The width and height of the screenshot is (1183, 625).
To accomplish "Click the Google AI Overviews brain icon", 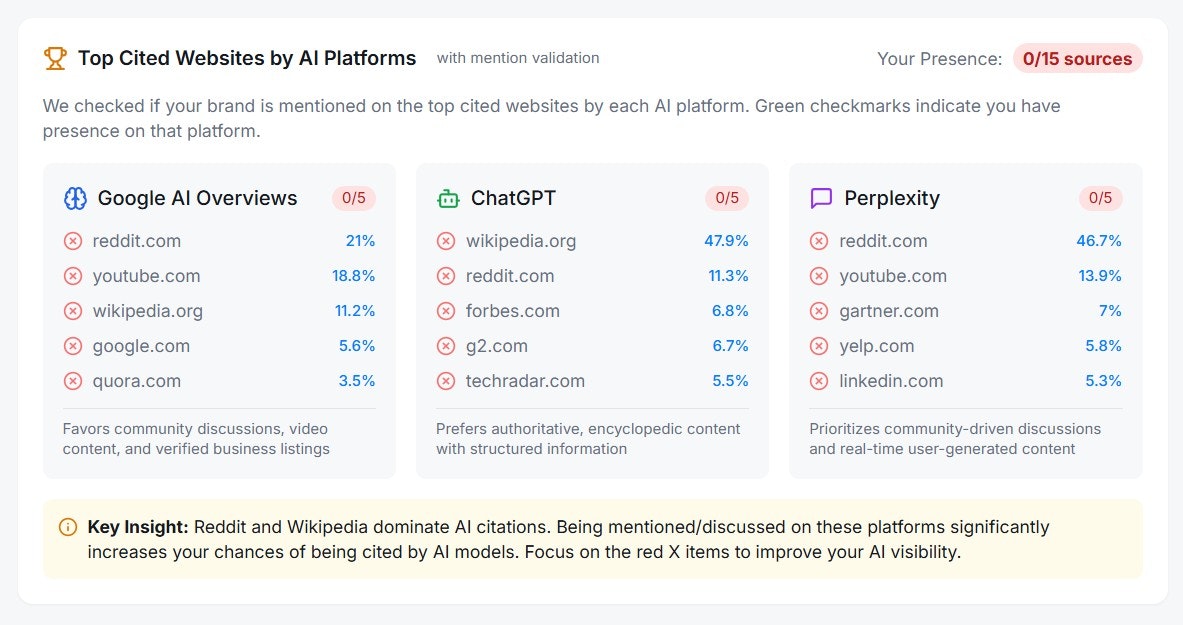I will click(x=75, y=199).
